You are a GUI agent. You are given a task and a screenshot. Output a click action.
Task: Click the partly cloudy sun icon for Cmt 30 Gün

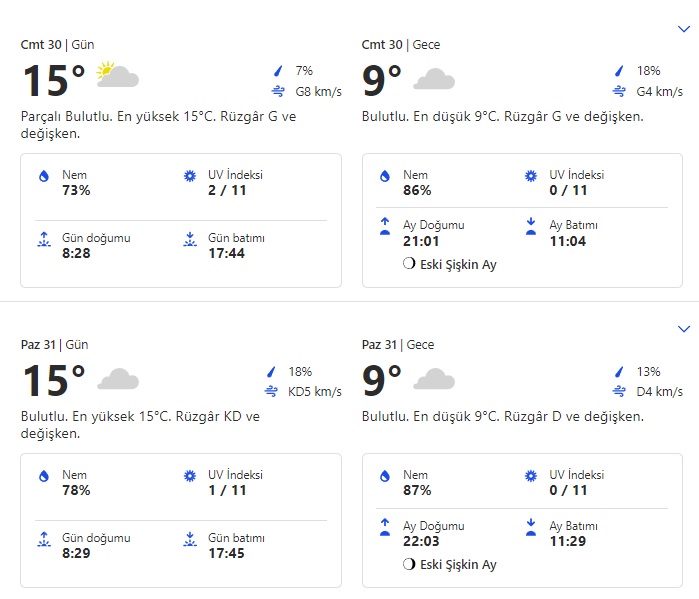point(117,76)
